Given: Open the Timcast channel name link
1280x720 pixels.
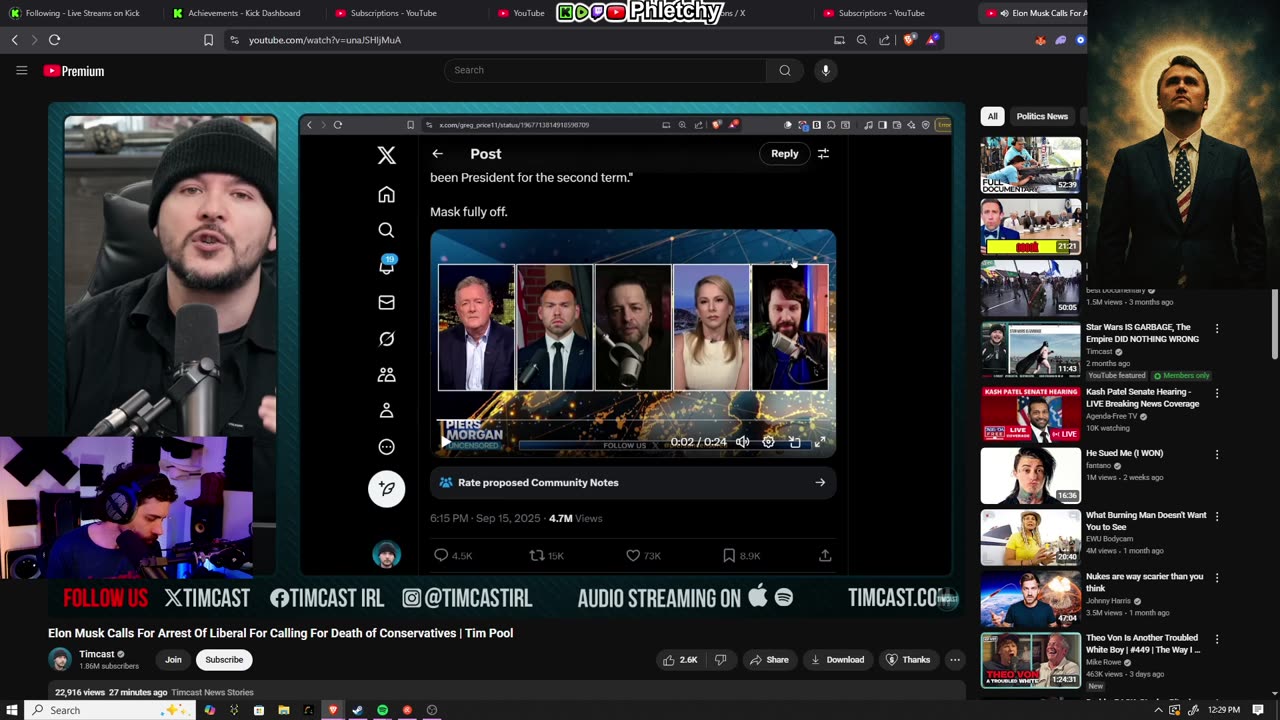Looking at the screenshot, I should pos(97,654).
